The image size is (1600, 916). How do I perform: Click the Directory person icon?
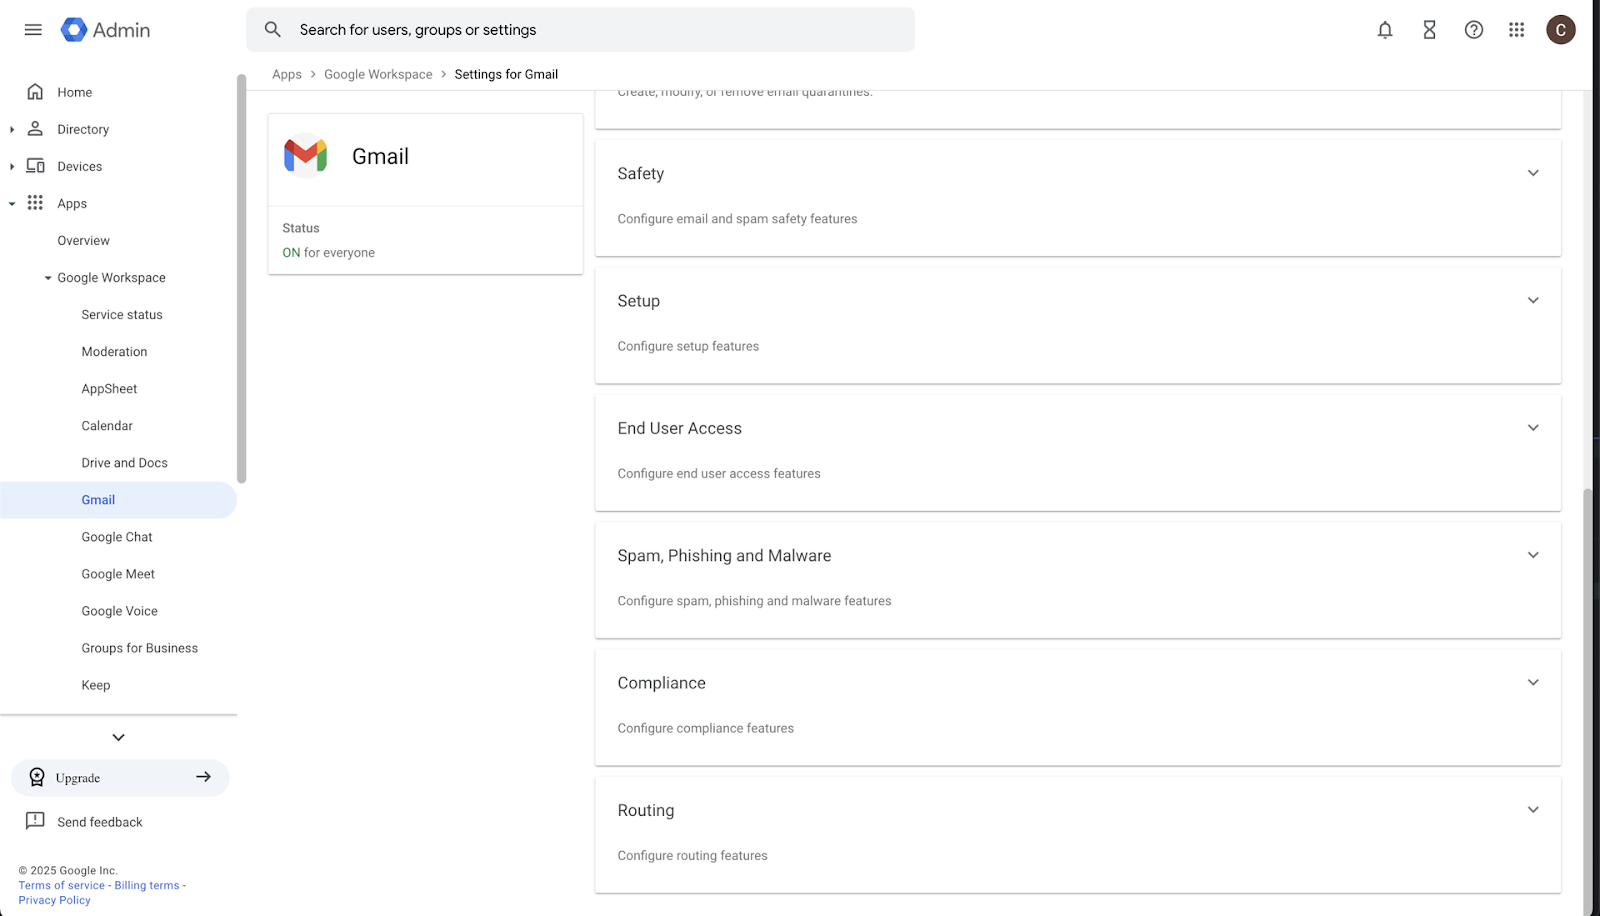click(35, 129)
